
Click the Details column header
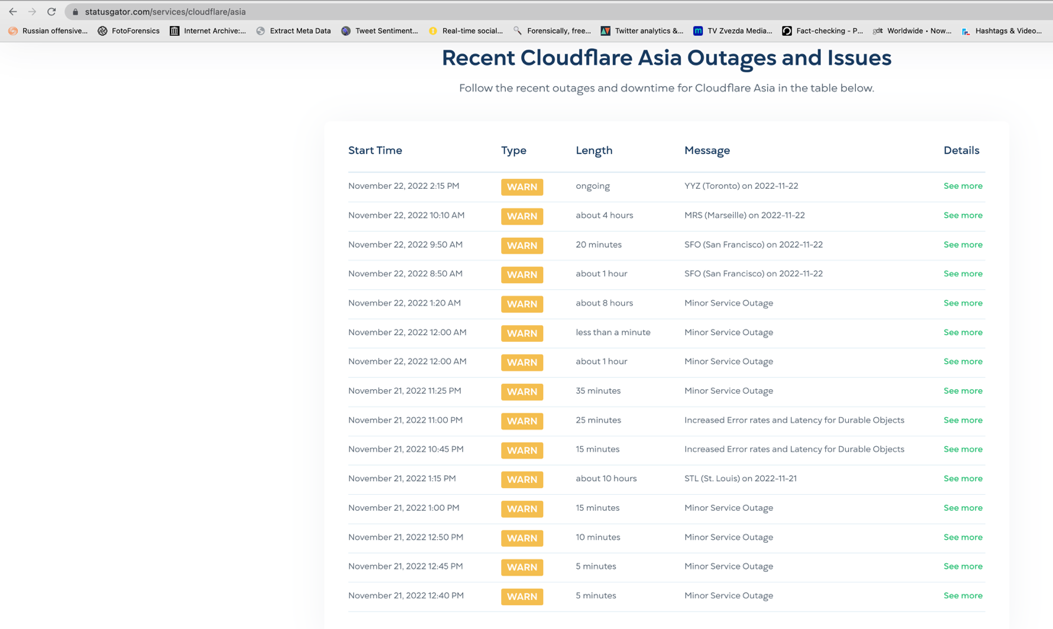[961, 150]
